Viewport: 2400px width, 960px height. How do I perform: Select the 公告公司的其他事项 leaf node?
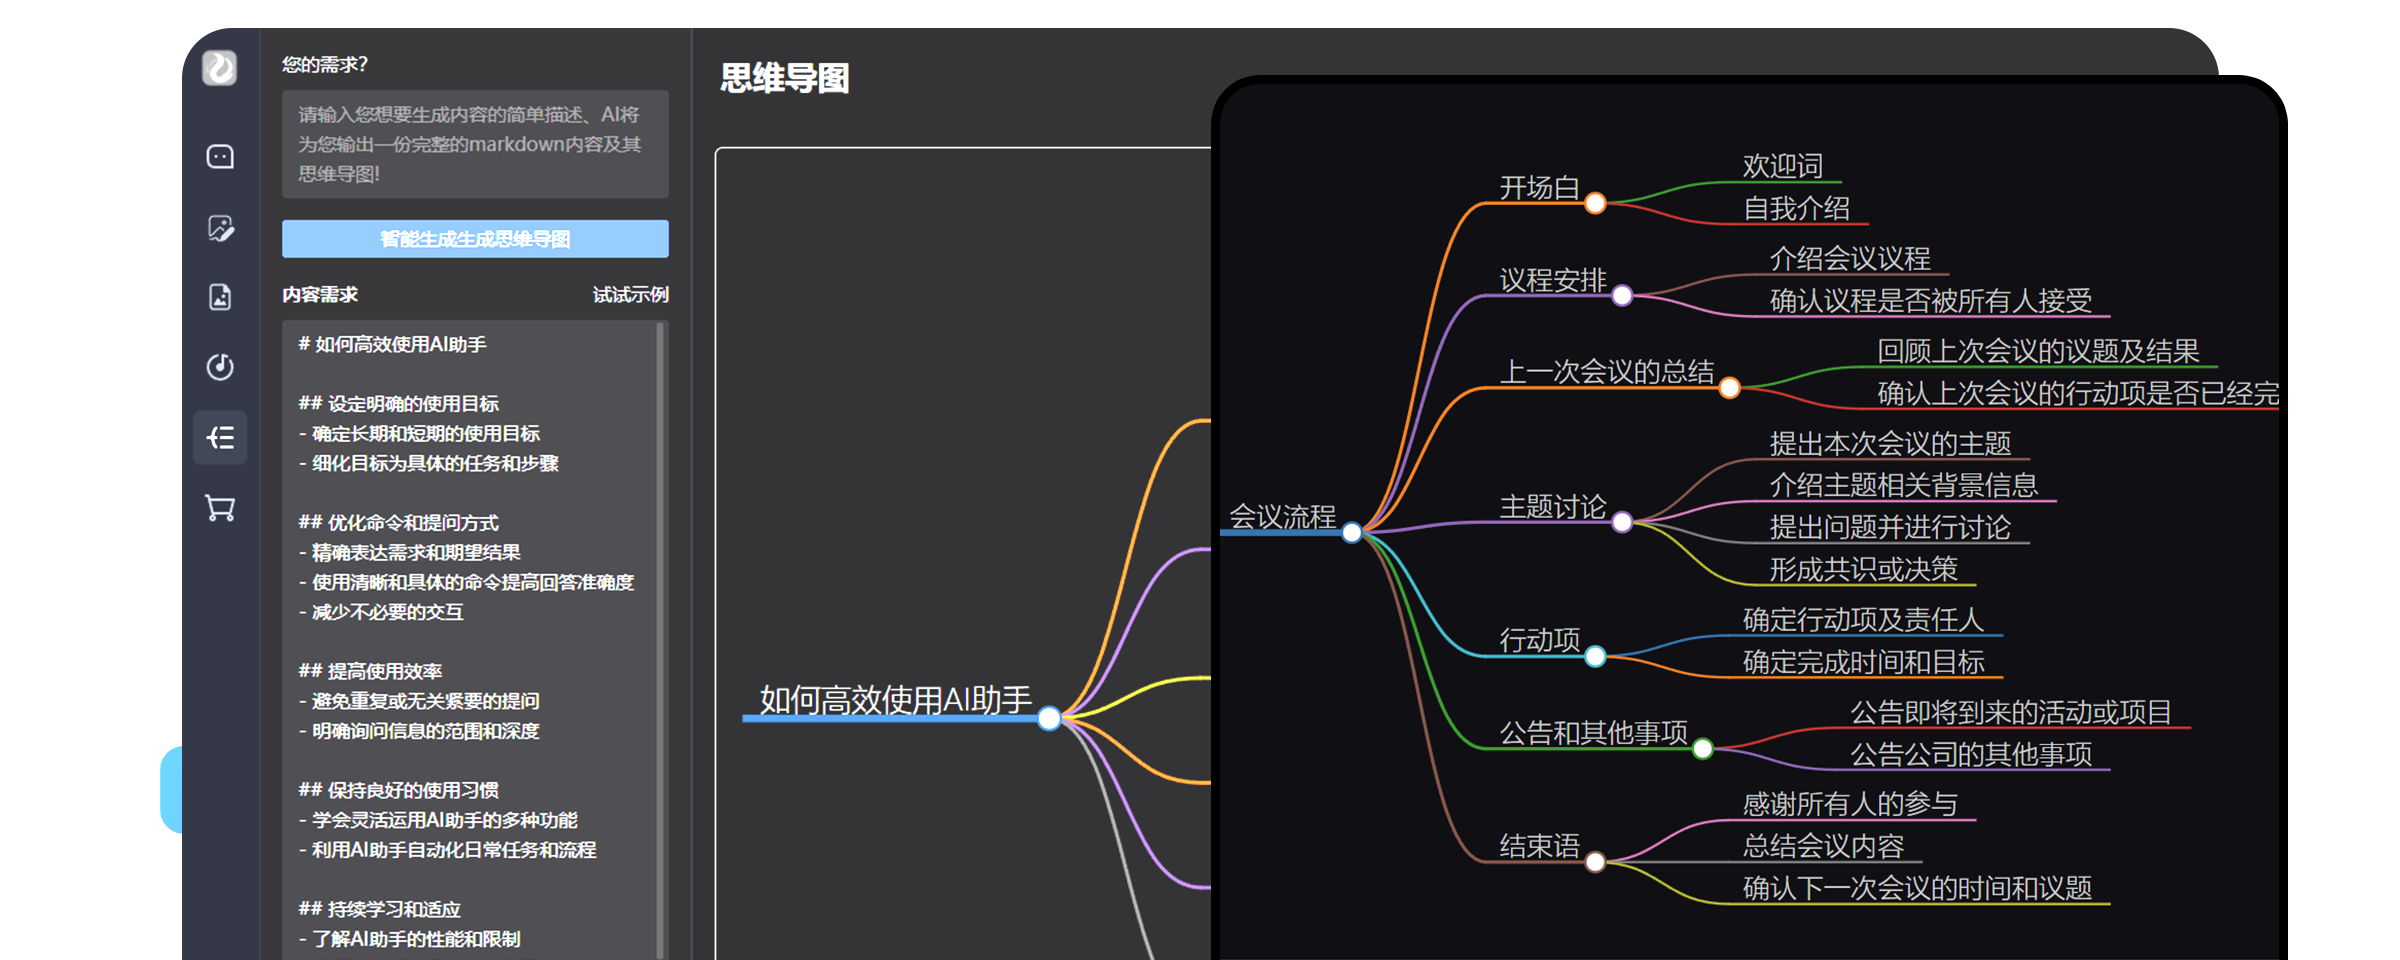tap(1970, 754)
